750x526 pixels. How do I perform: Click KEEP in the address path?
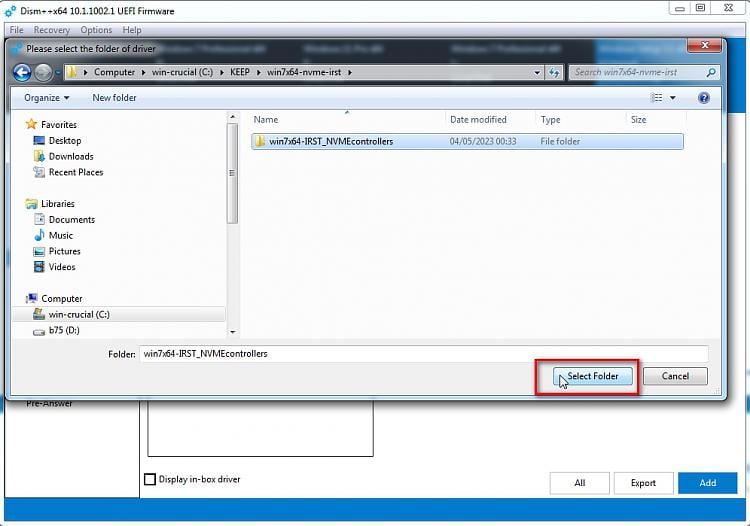click(x=240, y=72)
